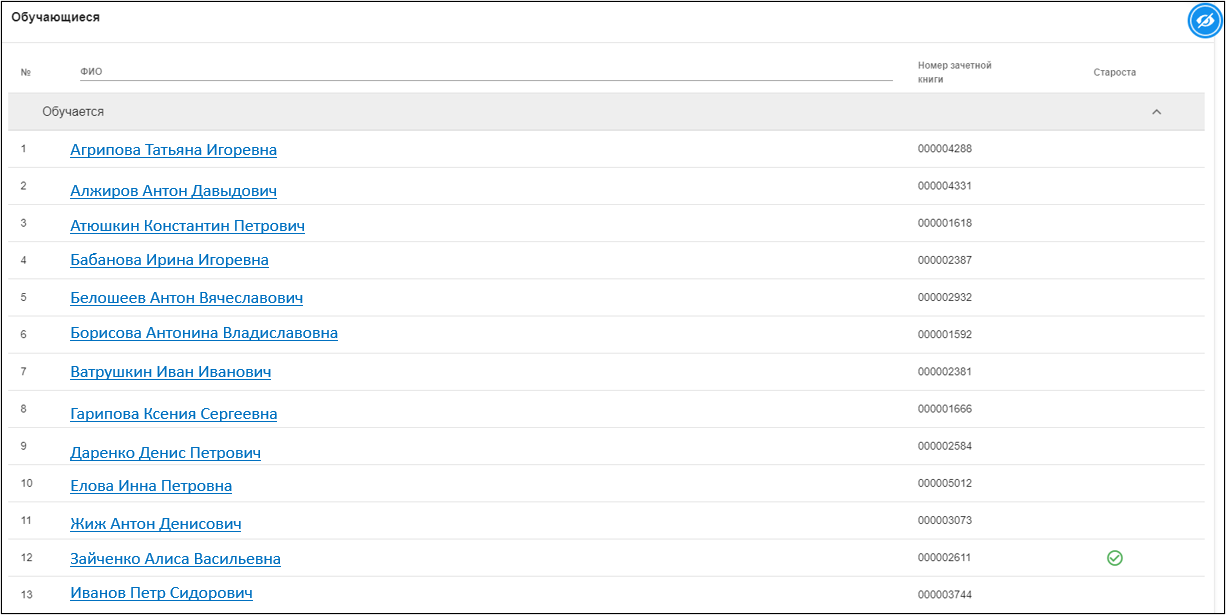Click the green starosta checkmark icon
1226x615 pixels.
(x=1115, y=558)
